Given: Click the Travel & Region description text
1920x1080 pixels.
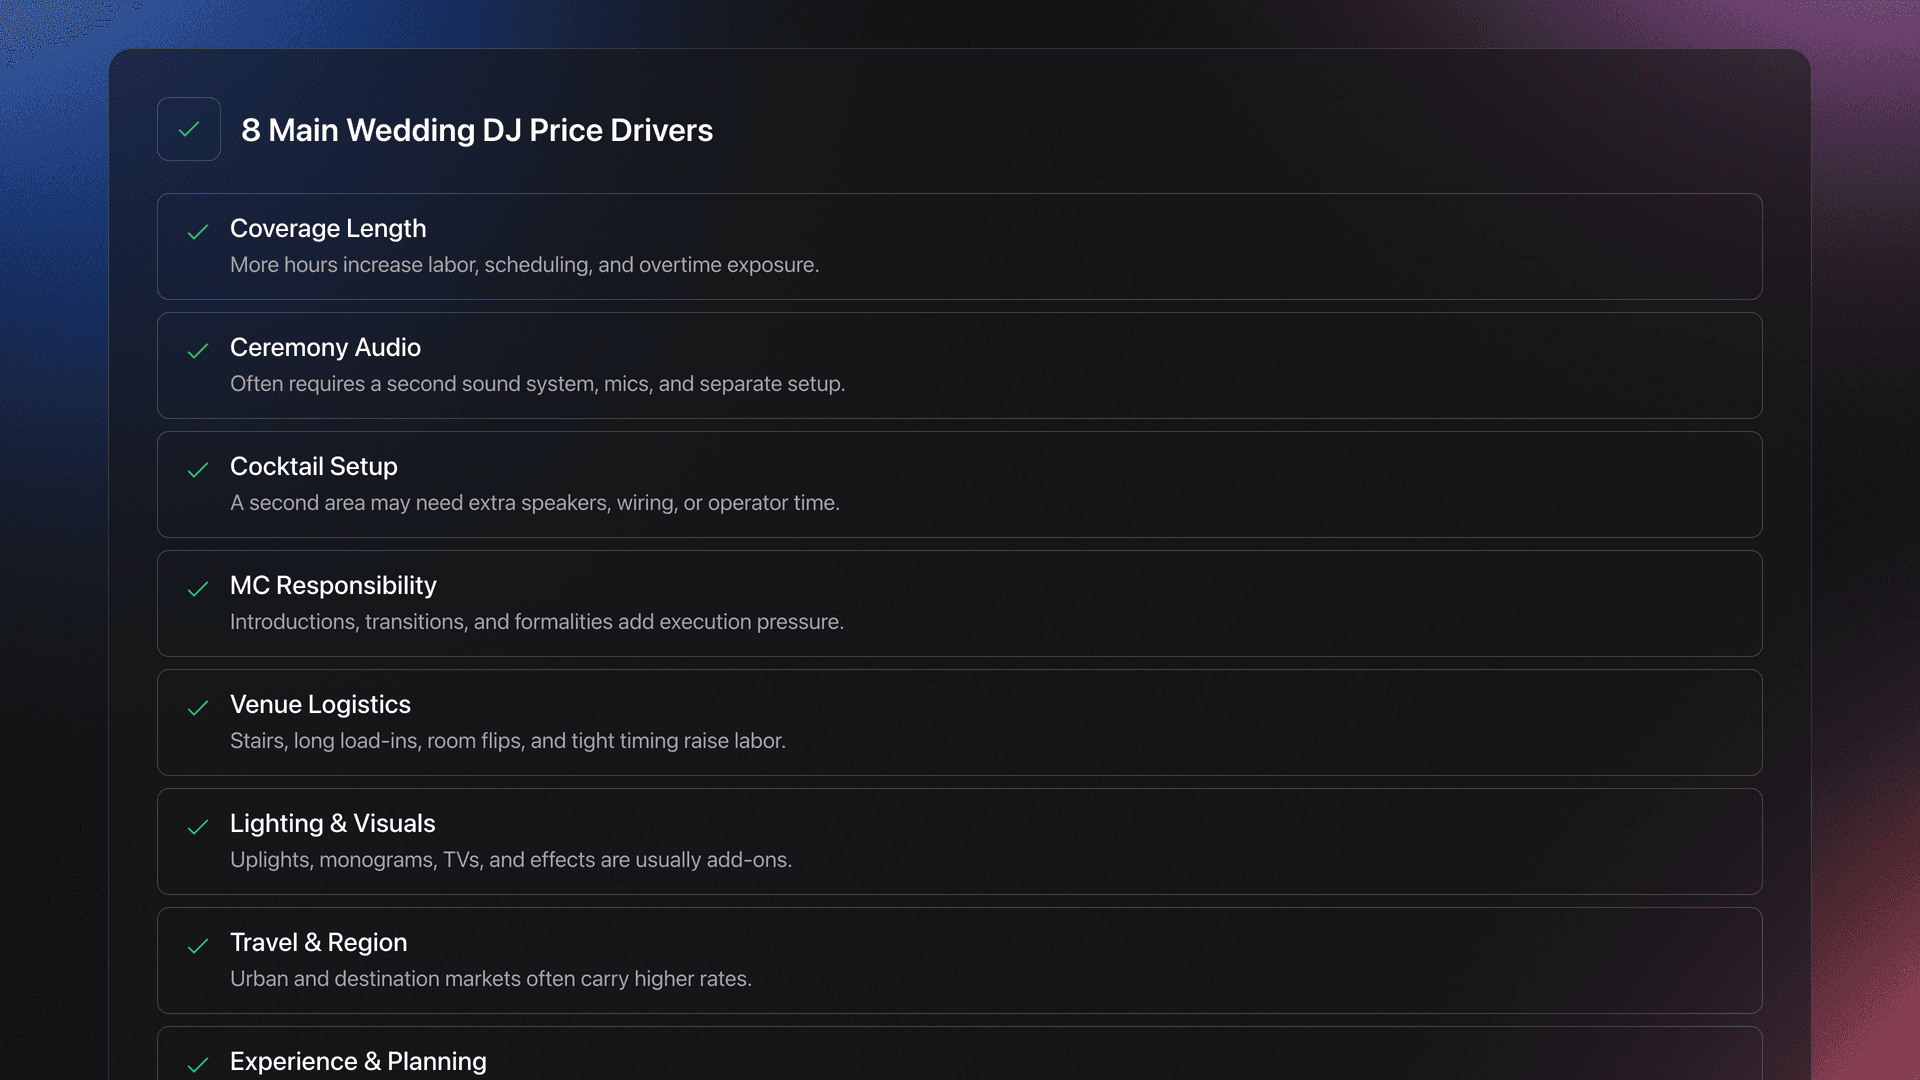Looking at the screenshot, I should pyautogui.click(x=491, y=979).
